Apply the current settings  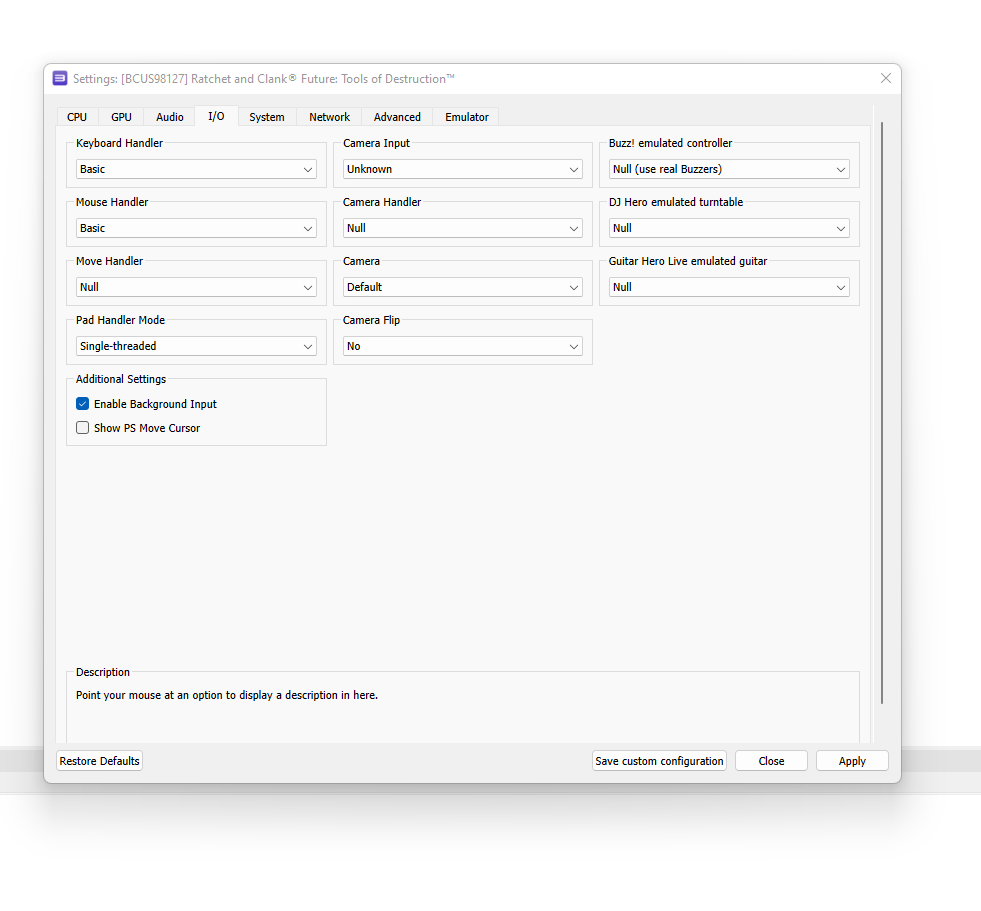pos(852,760)
